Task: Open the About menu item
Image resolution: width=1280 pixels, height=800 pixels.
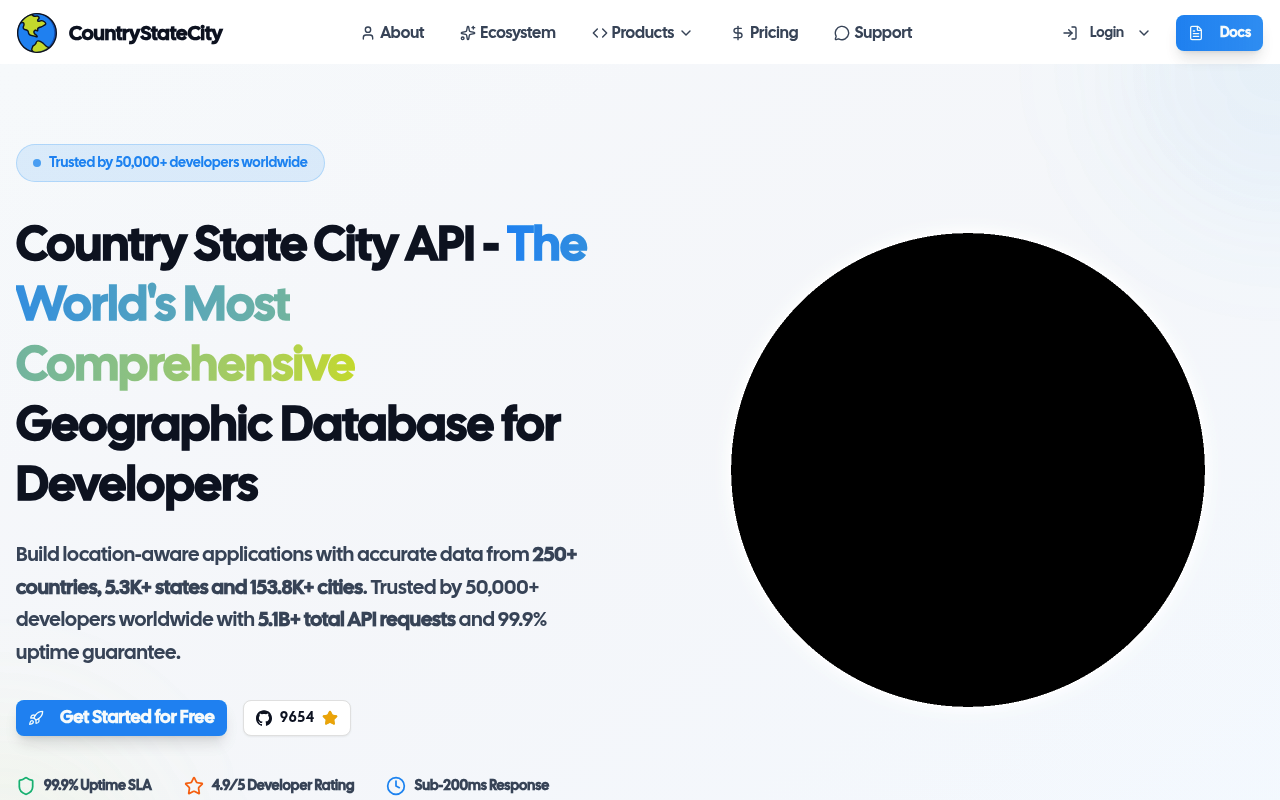Action: point(392,33)
